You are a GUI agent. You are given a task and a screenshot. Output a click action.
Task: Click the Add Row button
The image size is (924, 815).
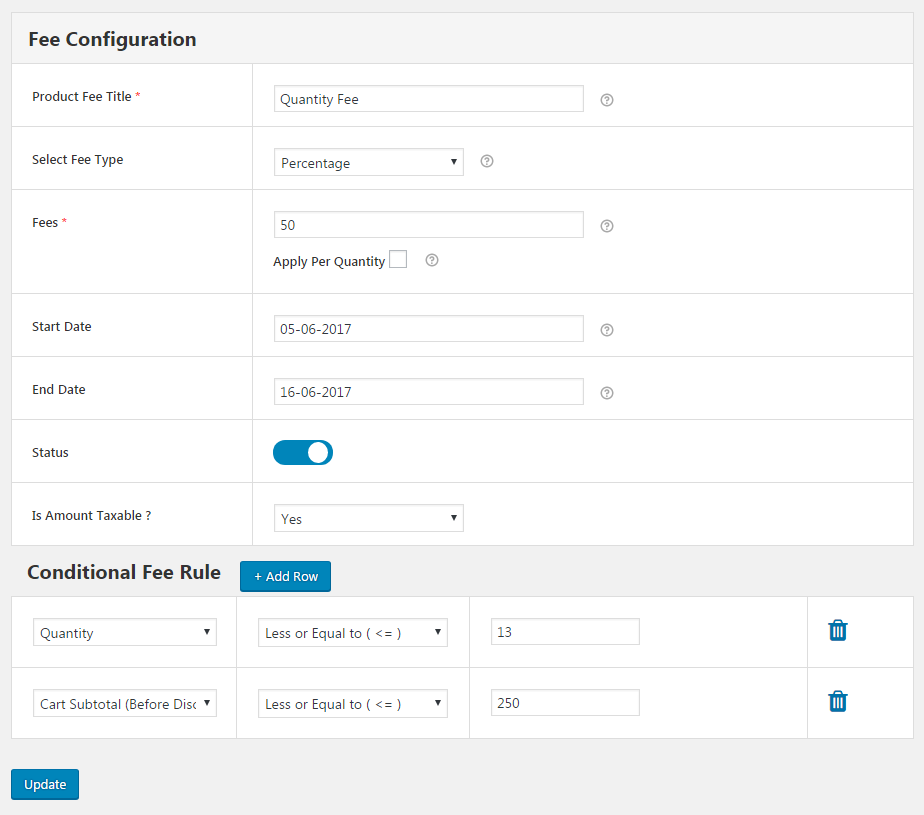pos(285,576)
